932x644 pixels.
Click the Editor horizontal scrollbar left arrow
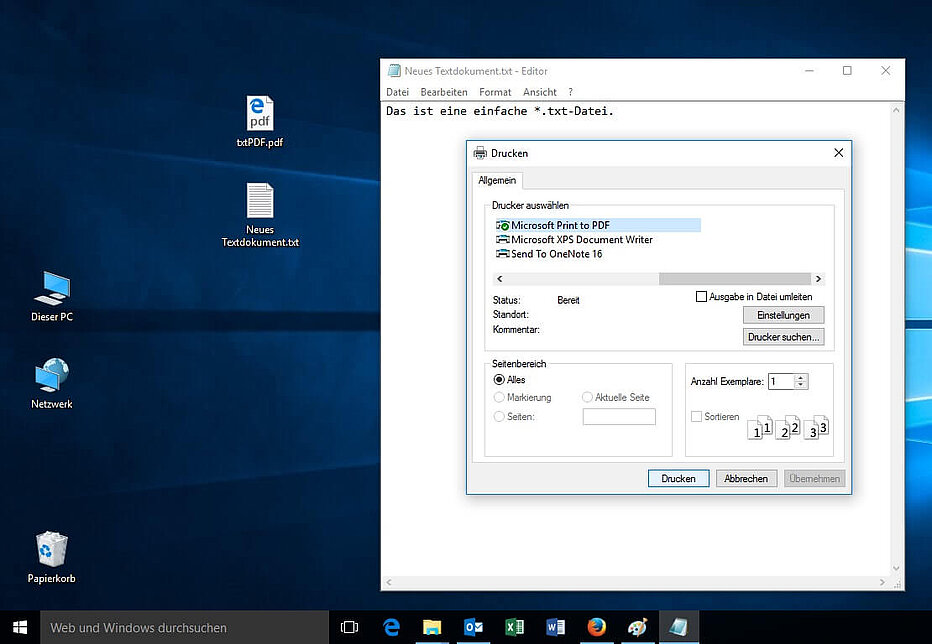coord(389,582)
